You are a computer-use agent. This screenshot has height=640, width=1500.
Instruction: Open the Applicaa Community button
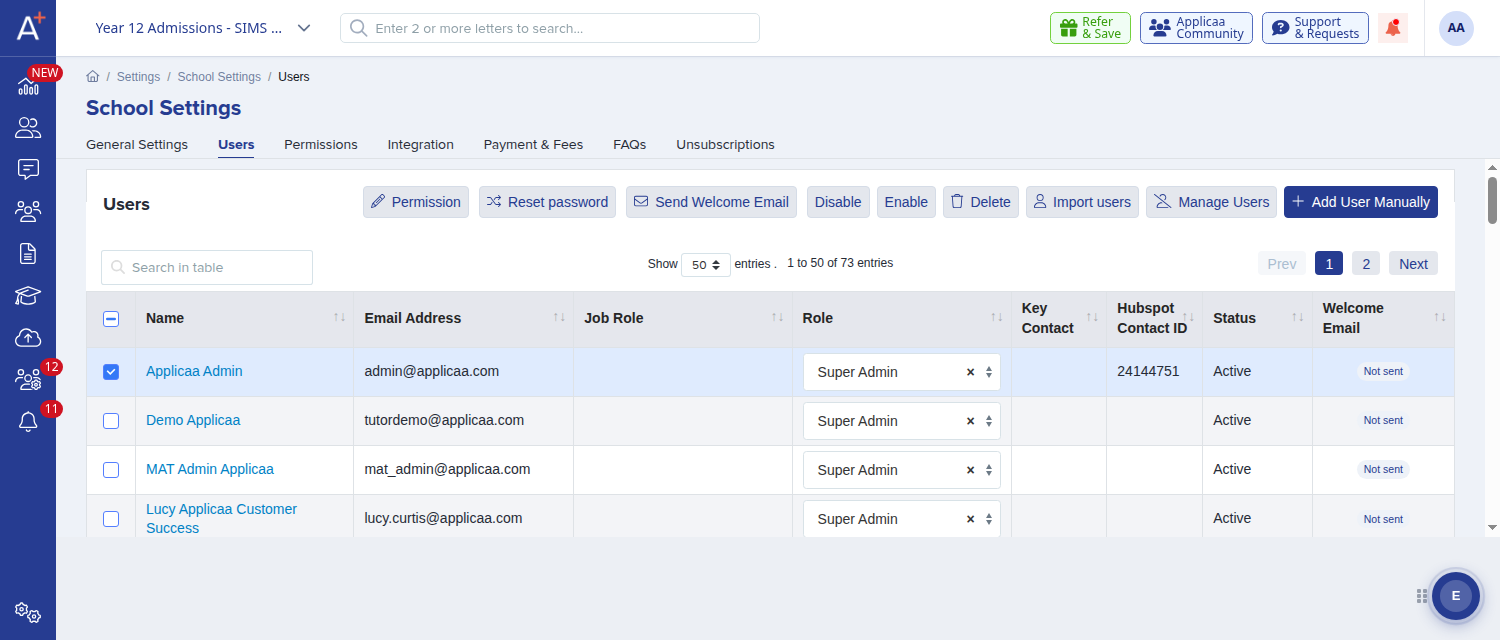pos(1196,28)
